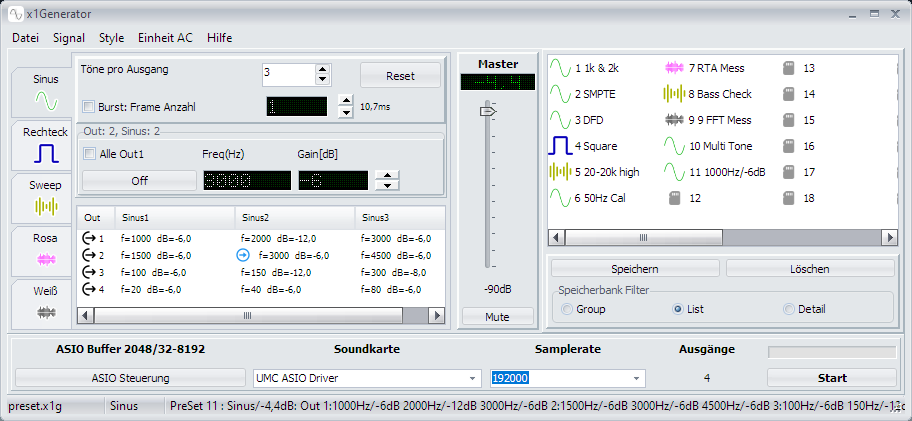Pick the Rosa pink noise icon
This screenshot has height=421, width=912.
[45, 258]
